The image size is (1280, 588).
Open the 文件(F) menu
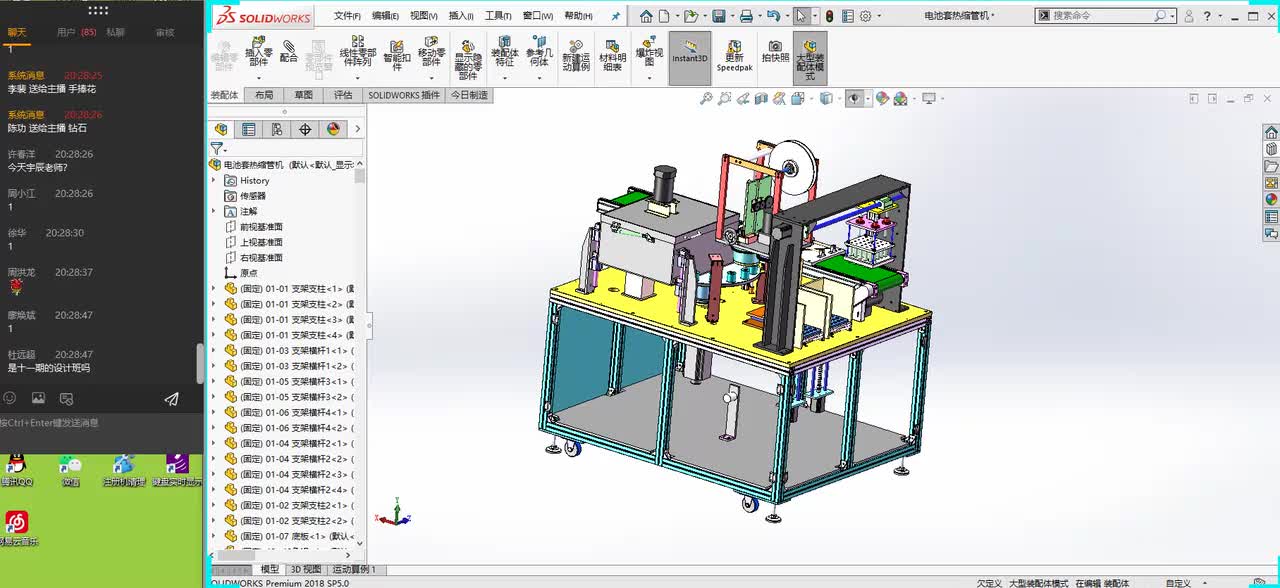(x=347, y=16)
